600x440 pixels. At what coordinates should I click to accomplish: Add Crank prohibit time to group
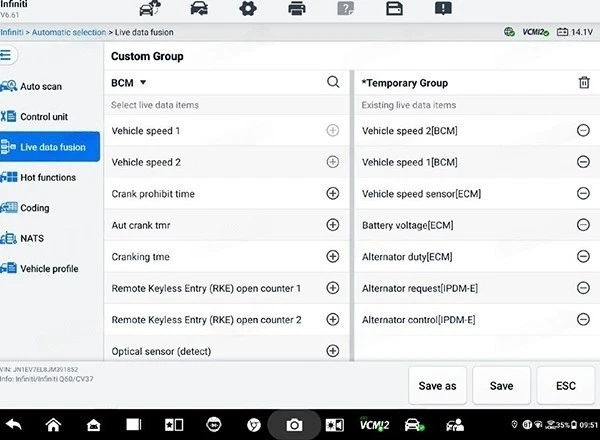coord(333,193)
